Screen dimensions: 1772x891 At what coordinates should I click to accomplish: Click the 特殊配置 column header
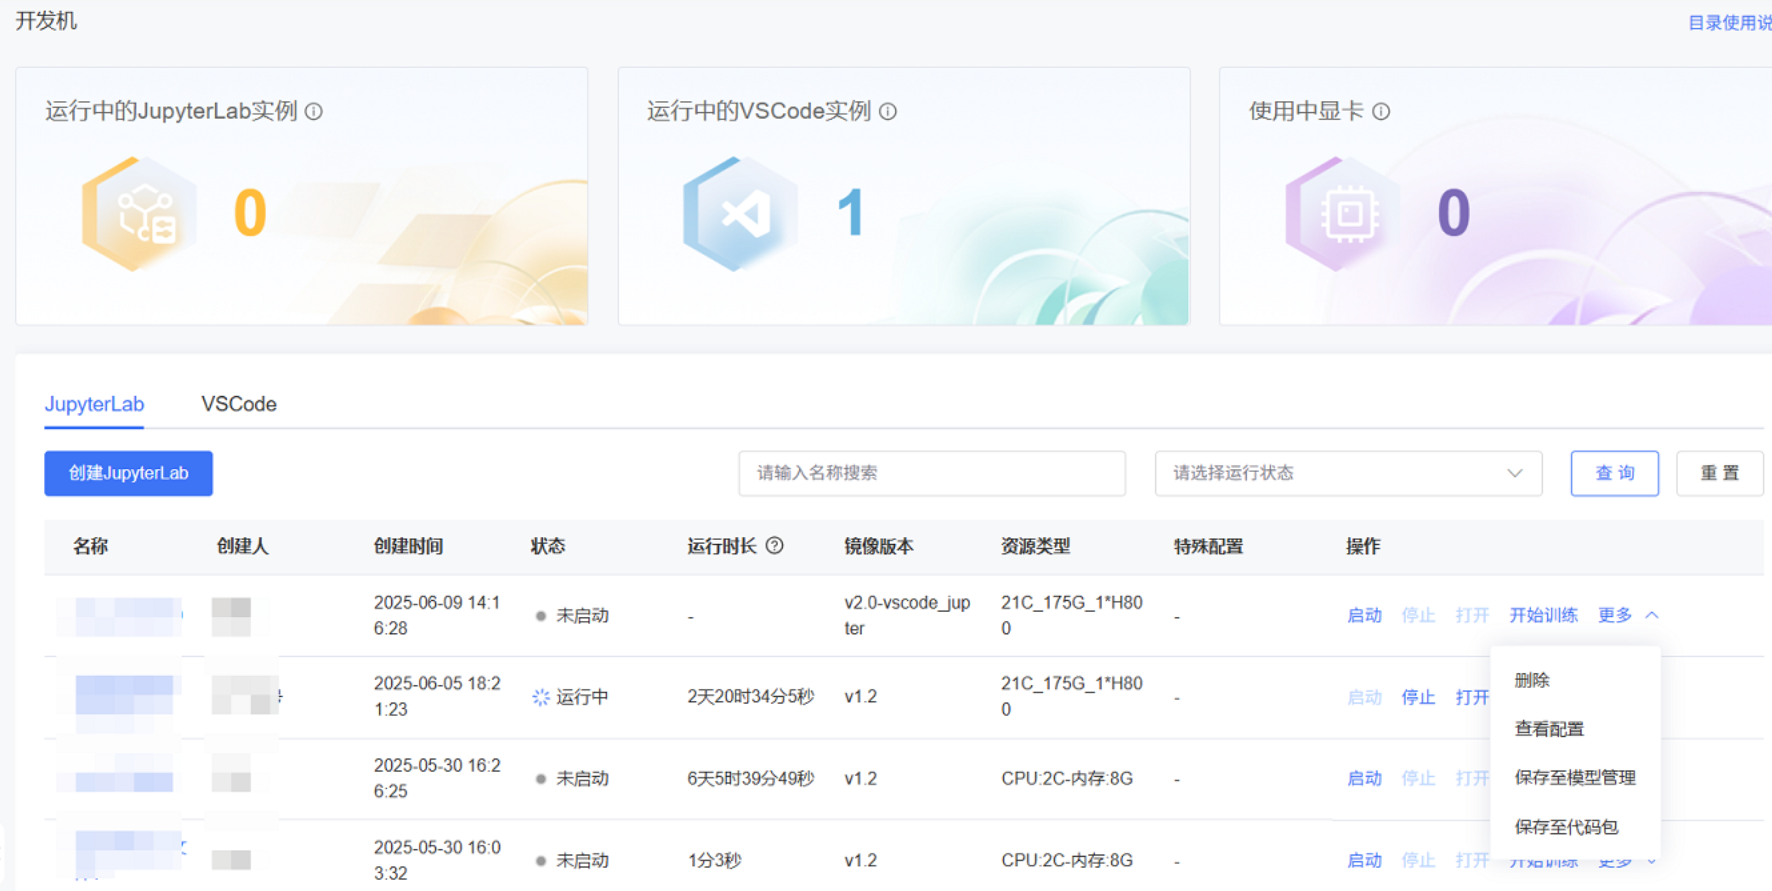[x=1209, y=546]
